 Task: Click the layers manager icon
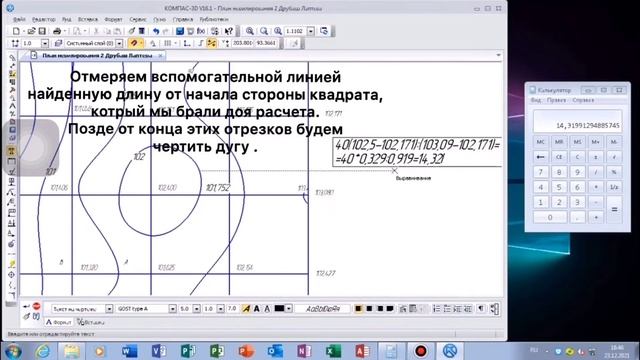click(58, 43)
